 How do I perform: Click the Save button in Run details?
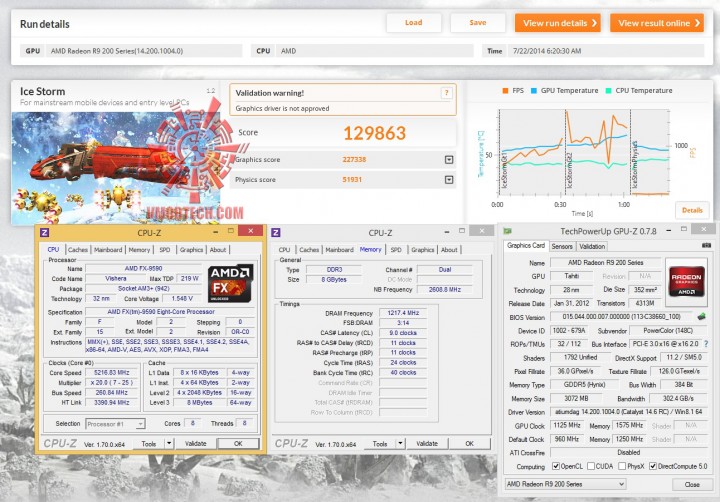point(478,23)
